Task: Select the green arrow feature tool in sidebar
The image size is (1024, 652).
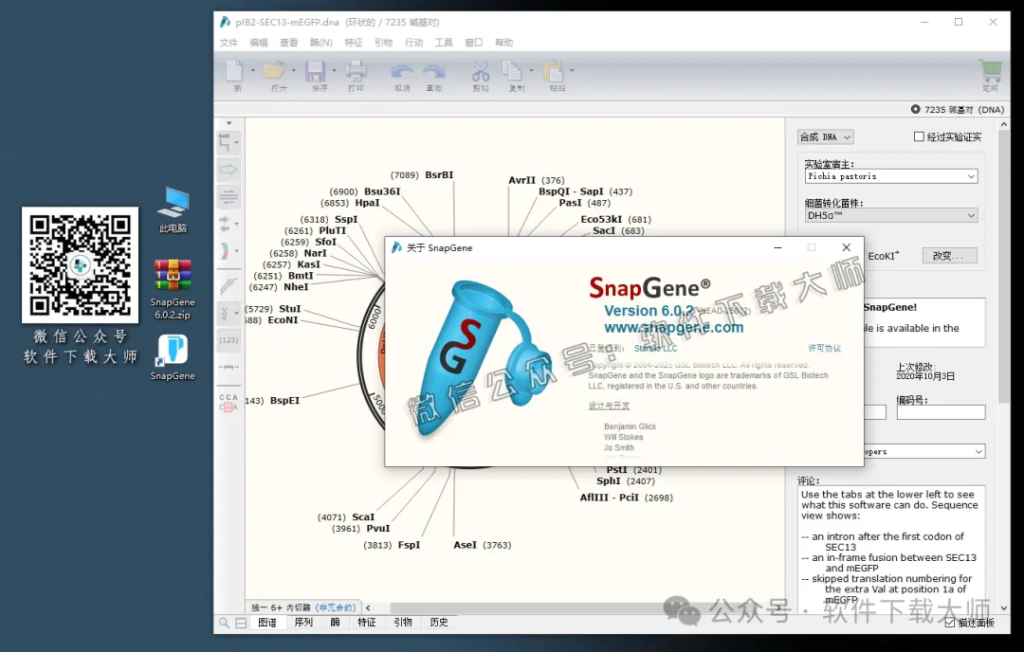Action: (228, 169)
